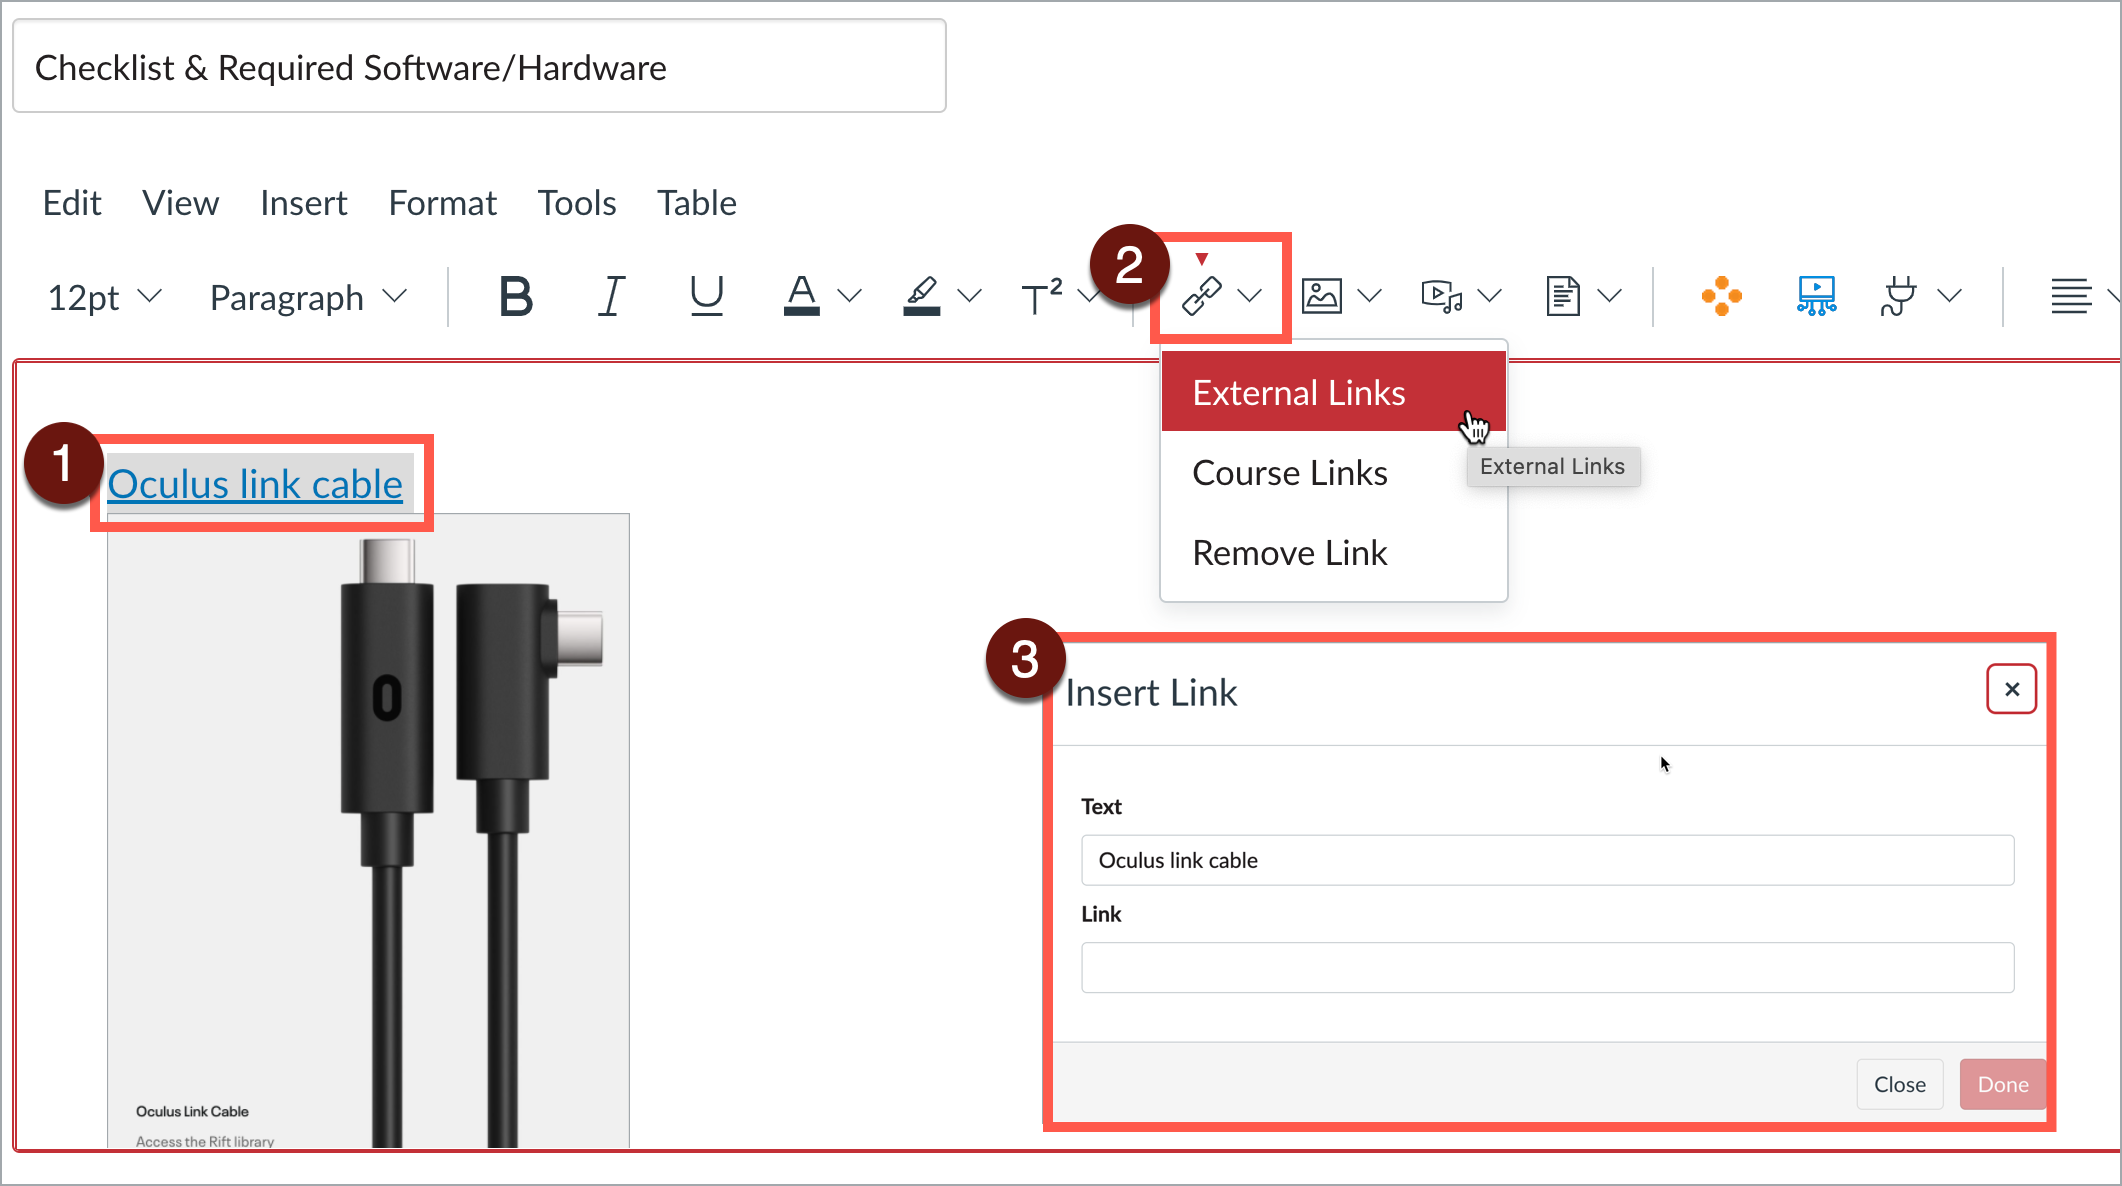
Task: Insert an image using the image icon
Action: click(1321, 295)
